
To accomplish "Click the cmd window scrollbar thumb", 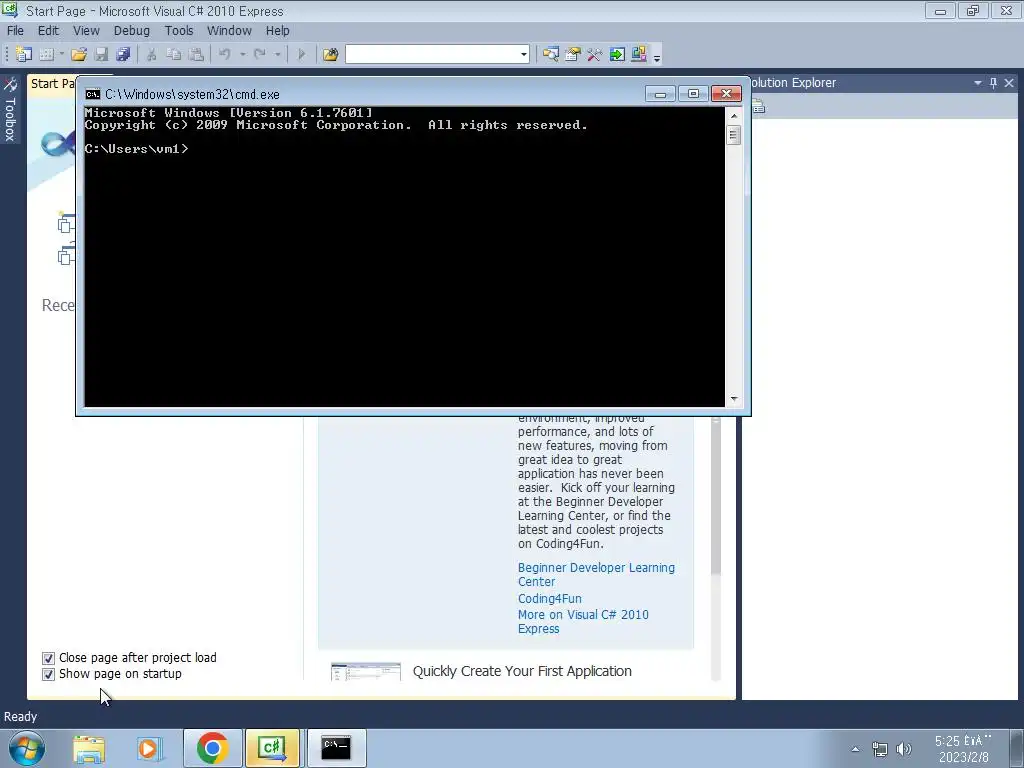I will (x=734, y=135).
